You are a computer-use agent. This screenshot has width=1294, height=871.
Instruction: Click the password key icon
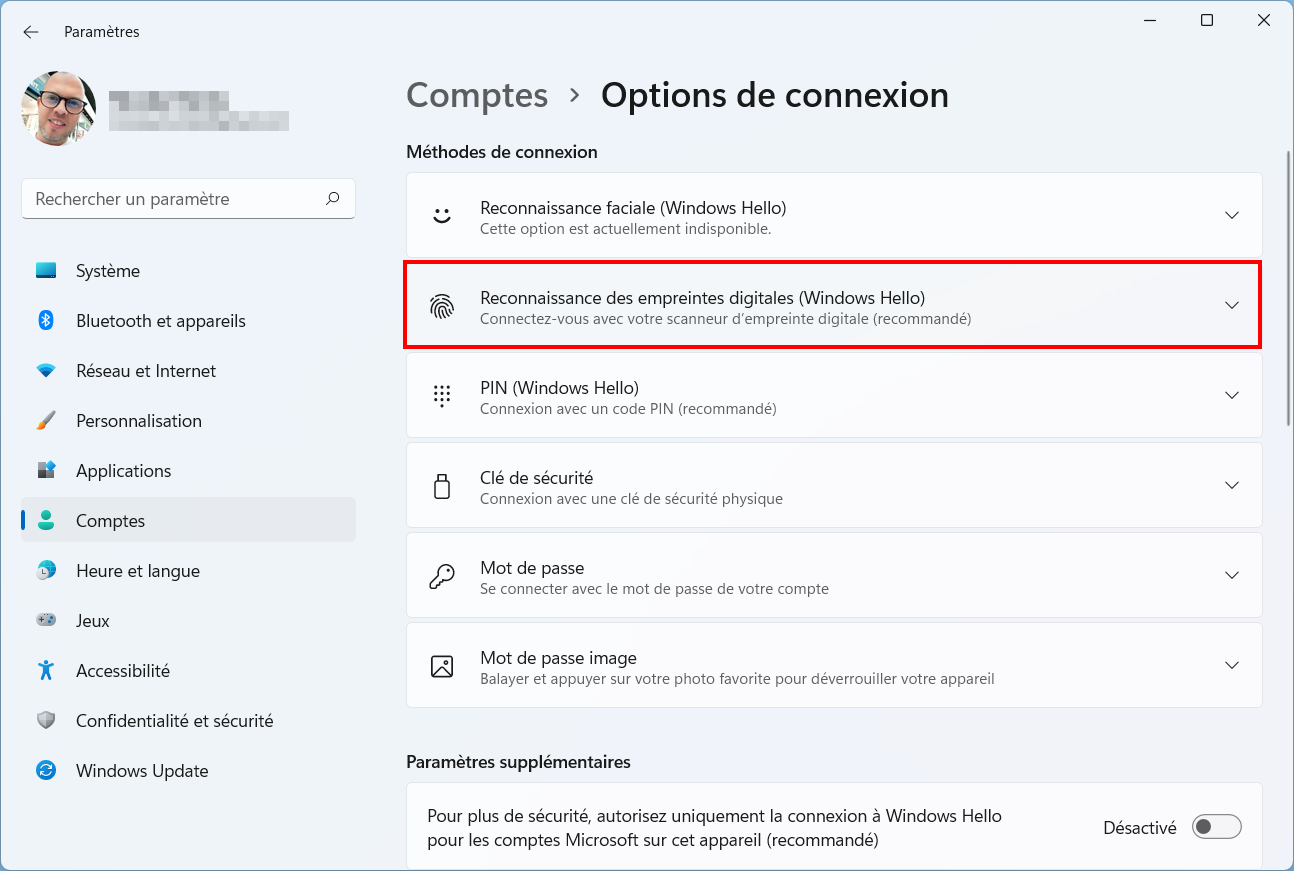click(442, 576)
